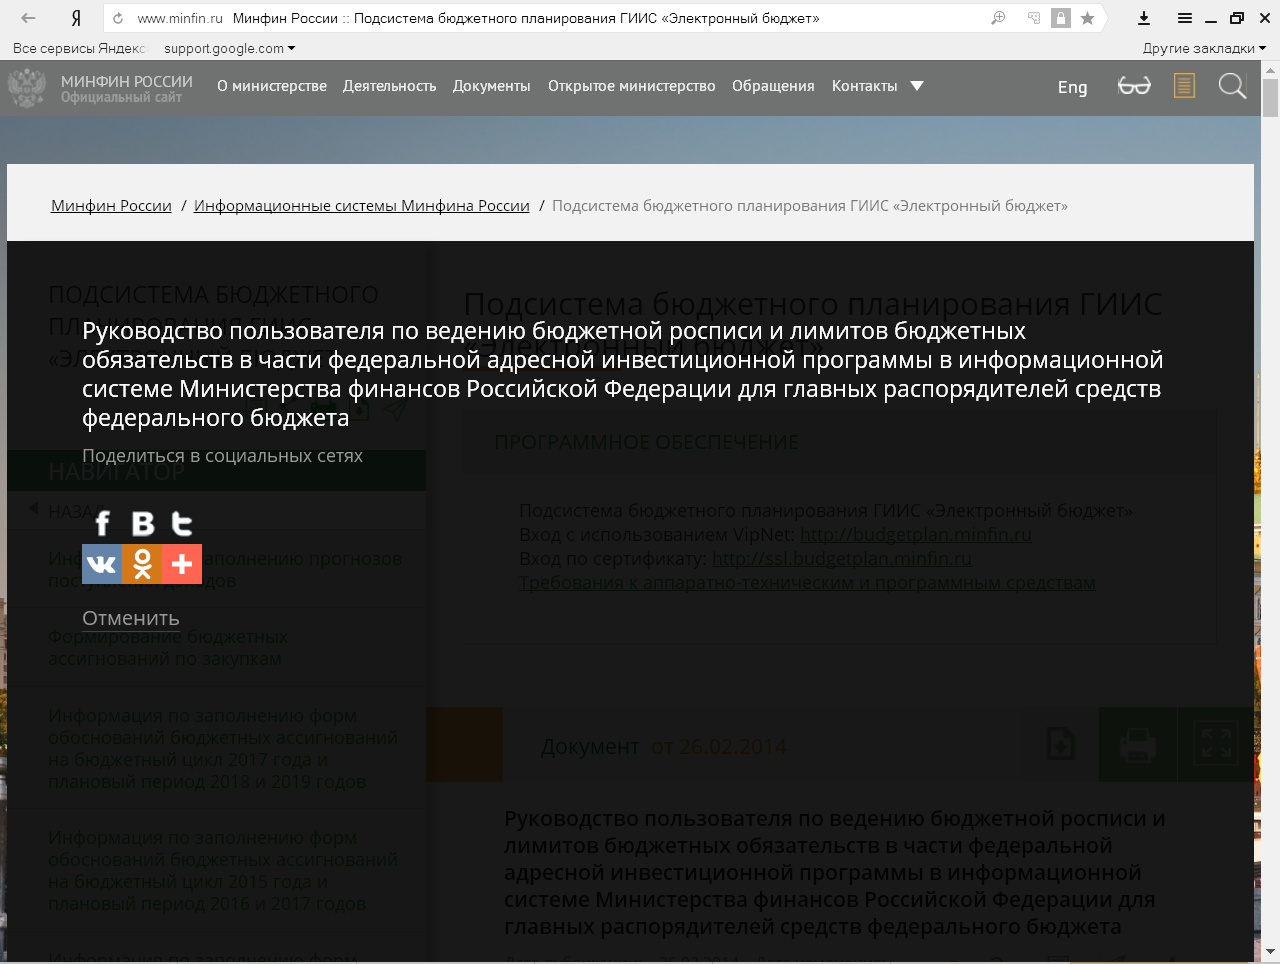Open the browser hamburger menu
The image size is (1280, 964).
1185,18
